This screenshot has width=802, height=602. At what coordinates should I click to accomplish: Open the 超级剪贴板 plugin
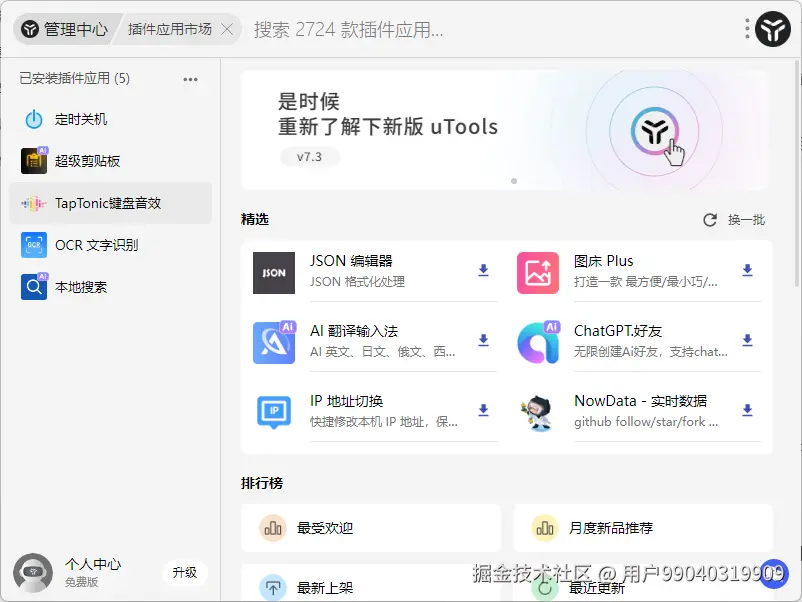[x=110, y=161]
